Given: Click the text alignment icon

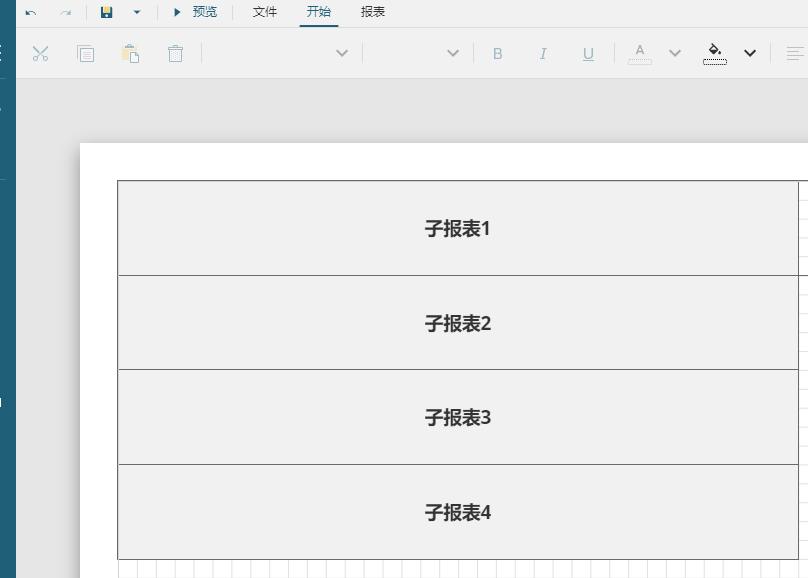Looking at the screenshot, I should point(795,54).
